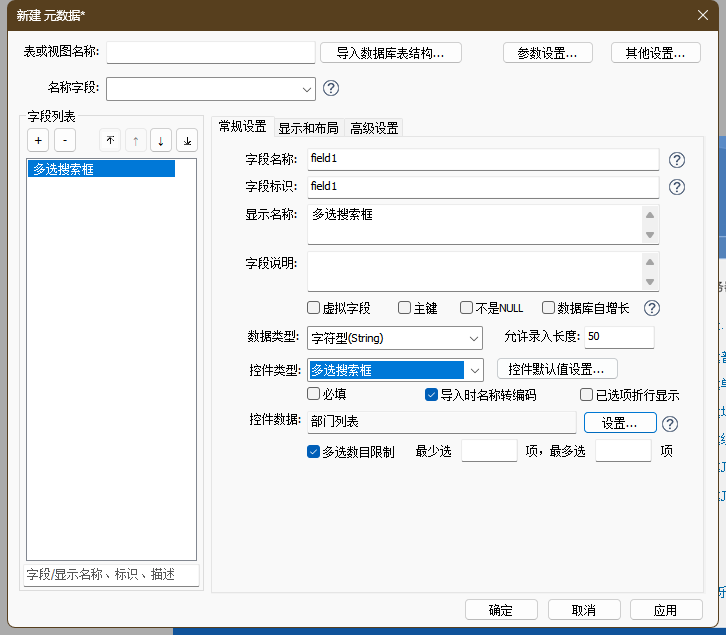
Task: Switch to the 显示和布局 tab
Action: pos(308,128)
